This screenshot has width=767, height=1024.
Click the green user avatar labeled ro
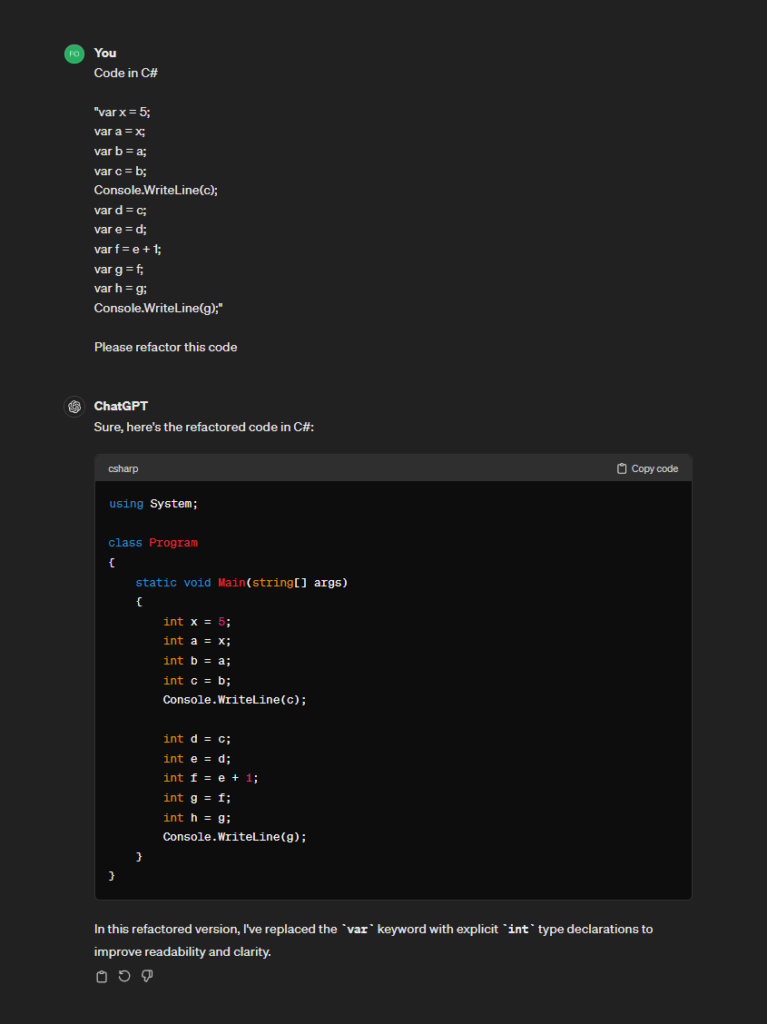pos(74,52)
